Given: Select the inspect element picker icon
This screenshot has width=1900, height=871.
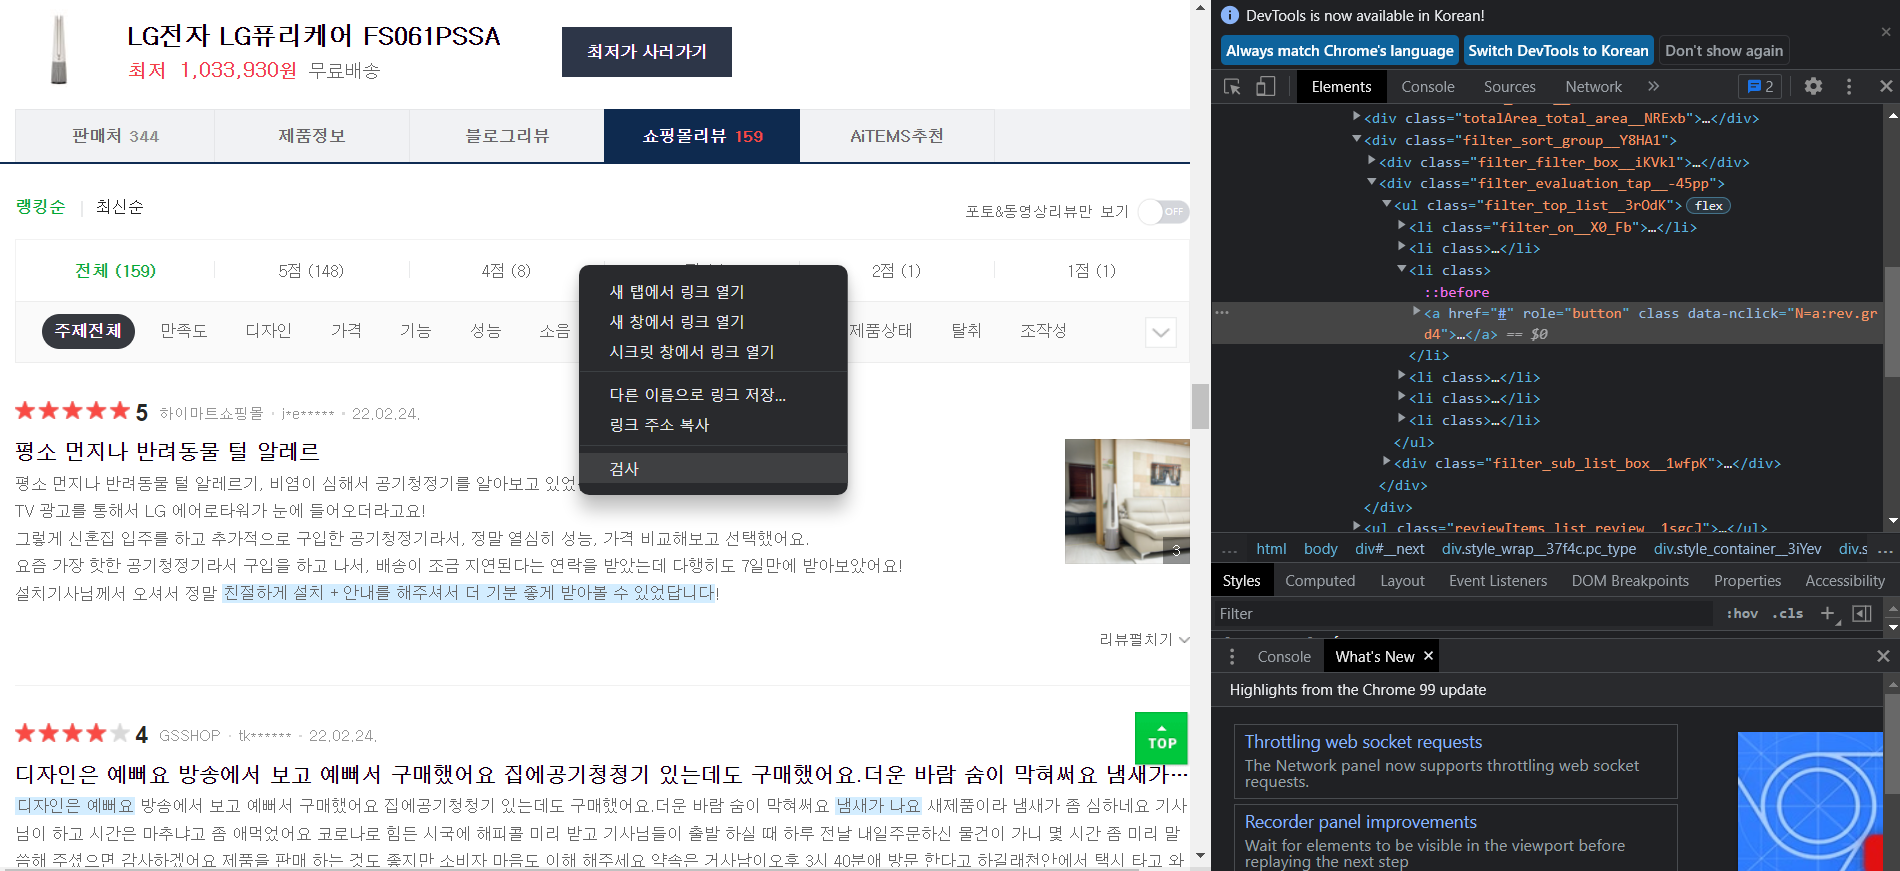Looking at the screenshot, I should (x=1232, y=87).
